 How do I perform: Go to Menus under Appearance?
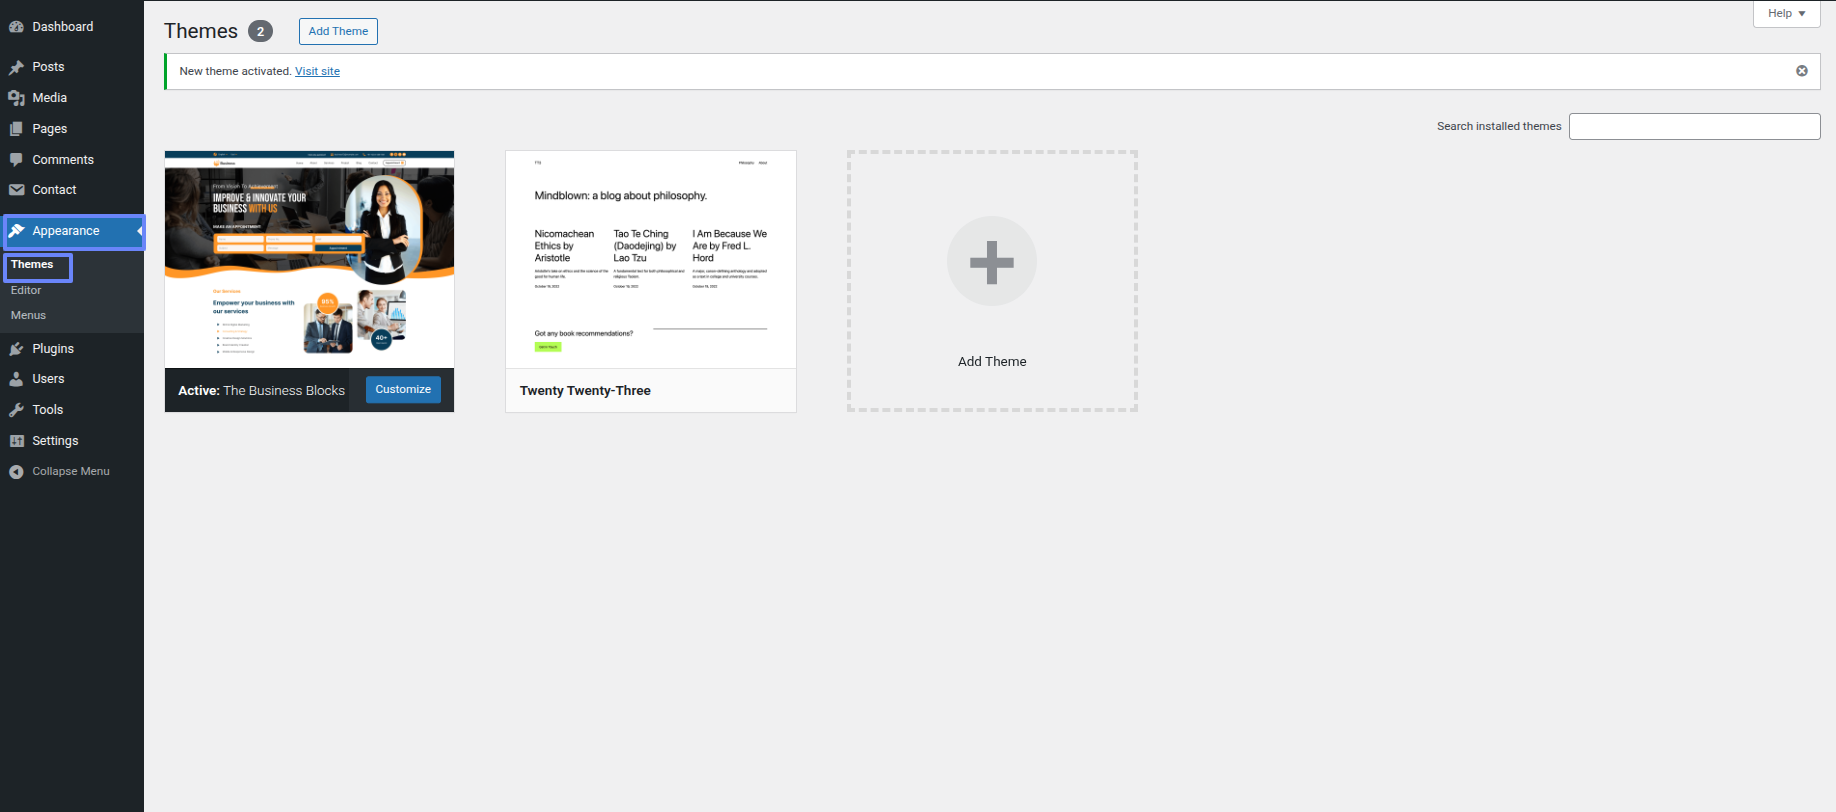[x=28, y=315]
